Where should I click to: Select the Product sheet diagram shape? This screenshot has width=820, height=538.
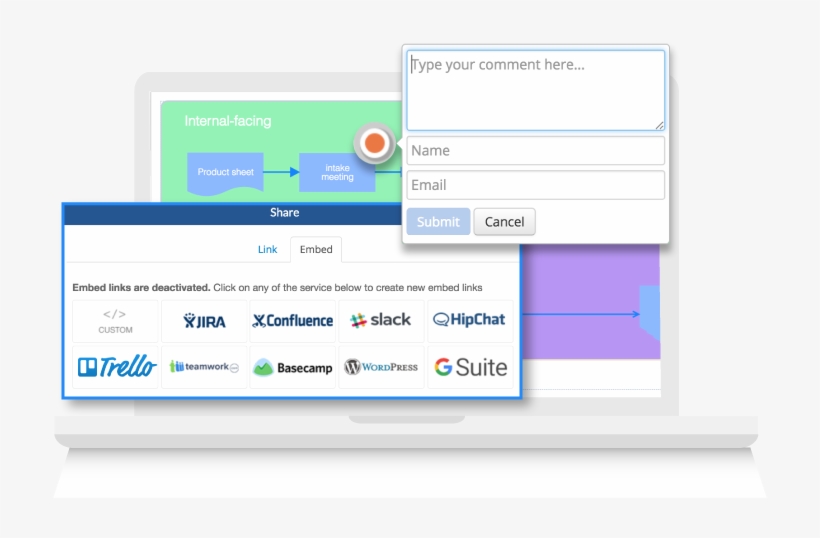click(225, 172)
